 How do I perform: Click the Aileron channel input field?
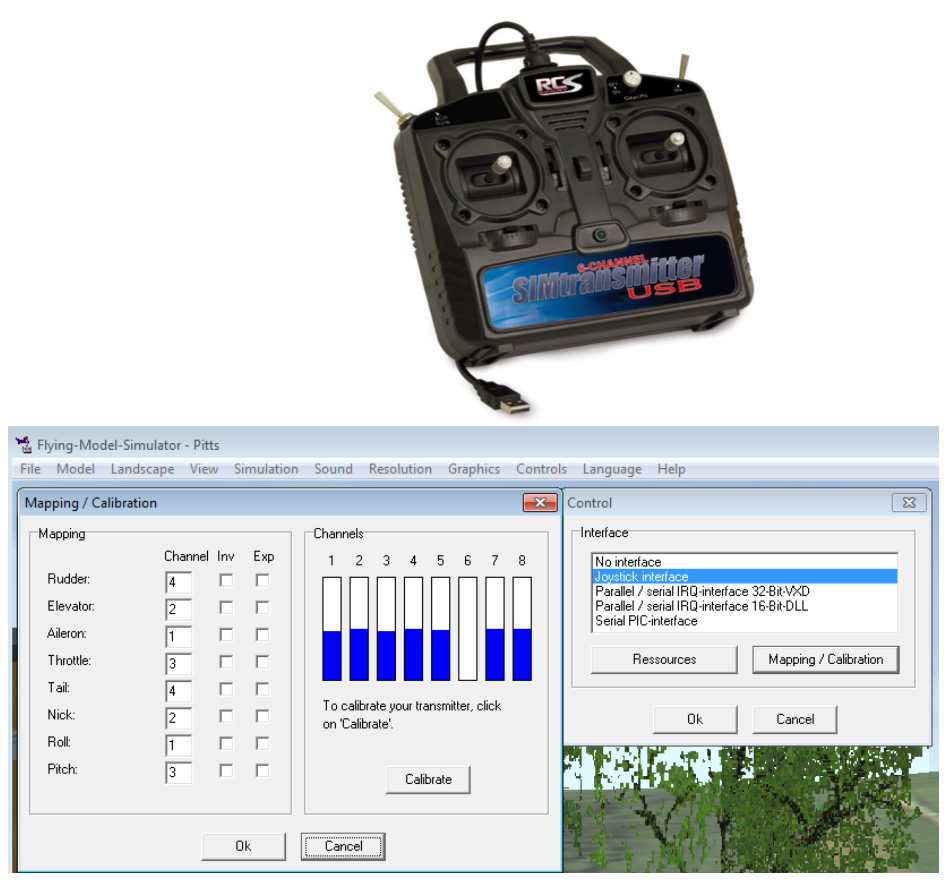(x=178, y=637)
